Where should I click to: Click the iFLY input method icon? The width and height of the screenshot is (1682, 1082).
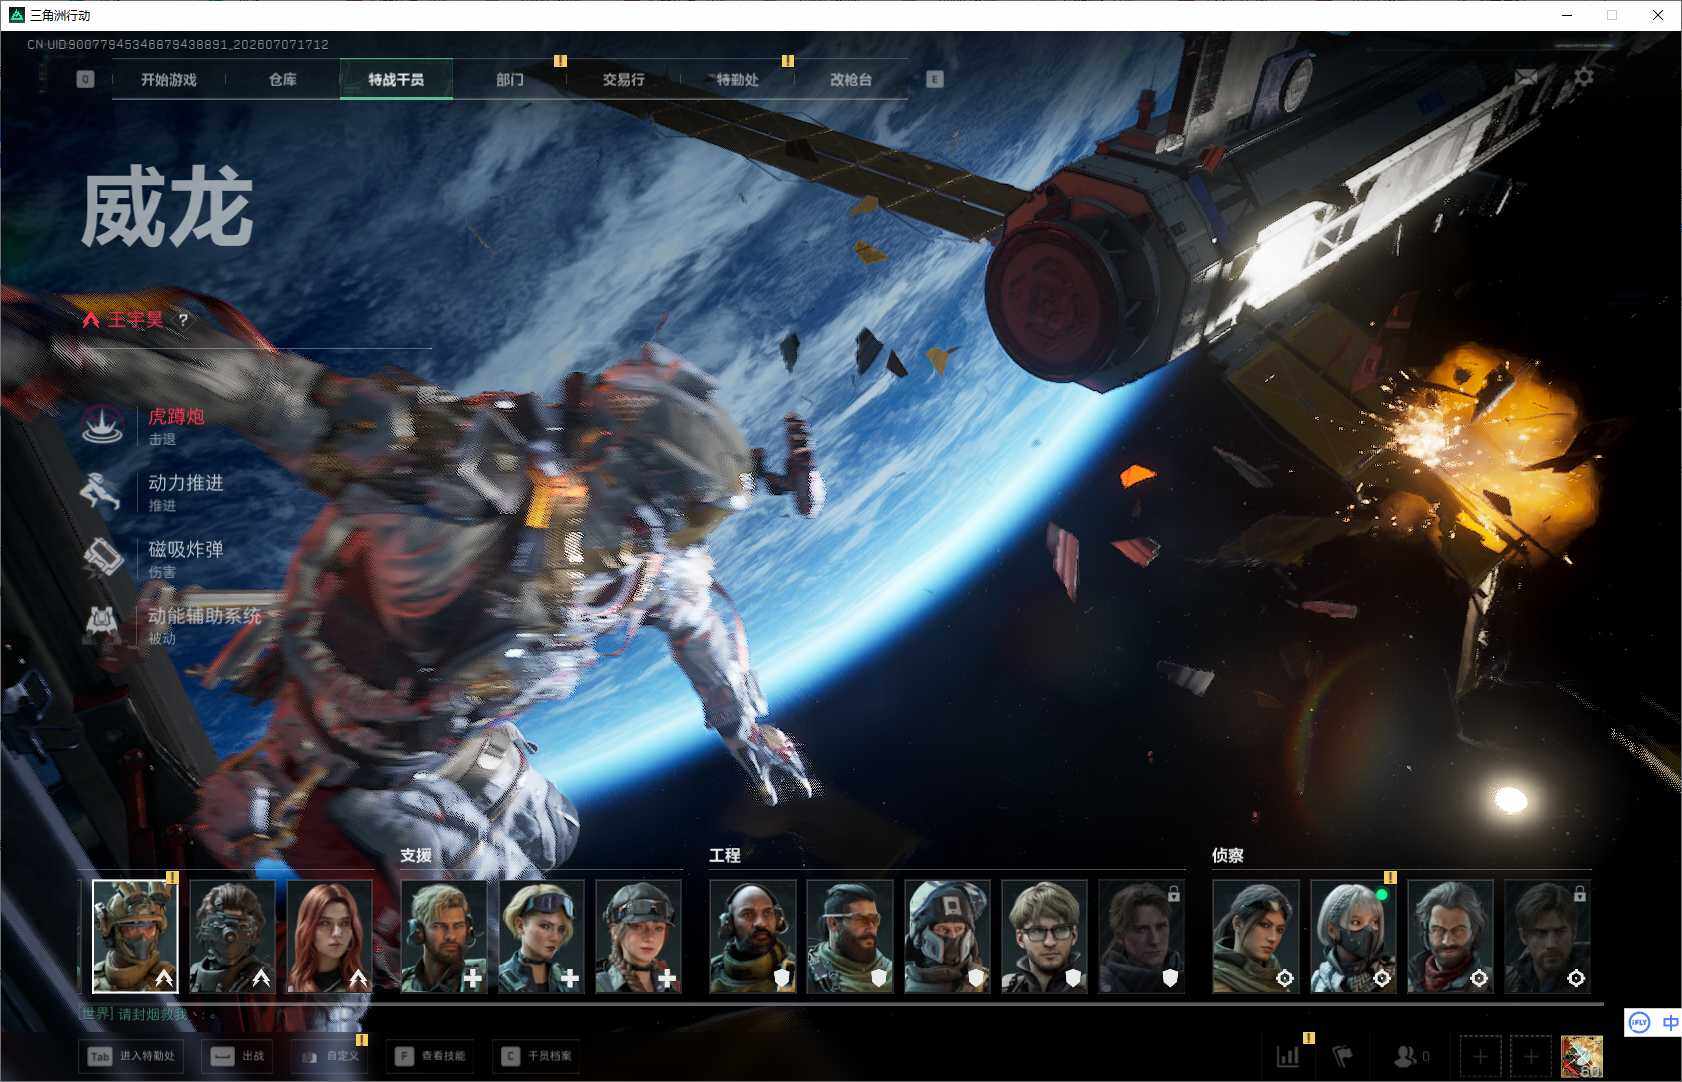click(x=1639, y=1022)
